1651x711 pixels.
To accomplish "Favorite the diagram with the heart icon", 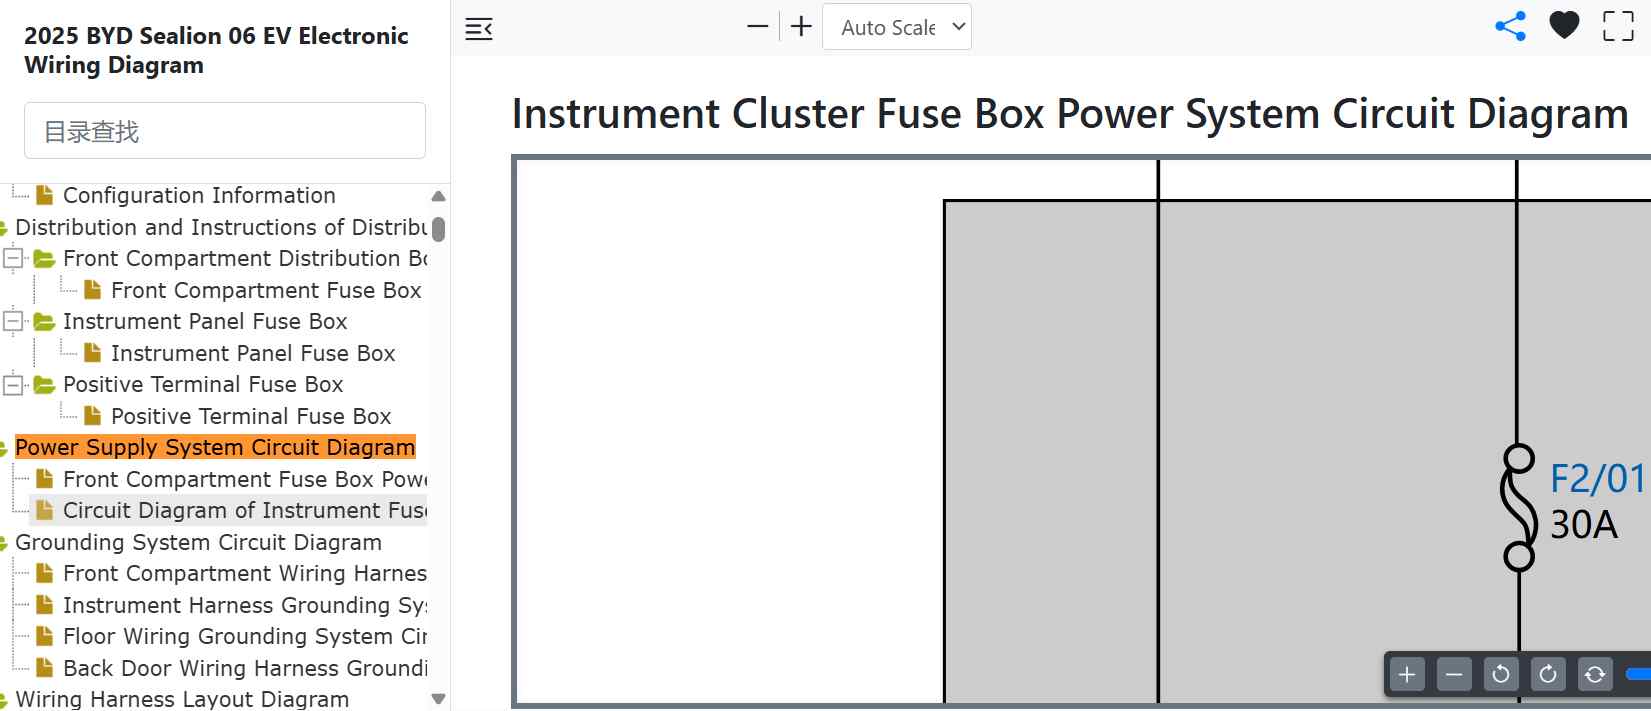I will tap(1564, 26).
